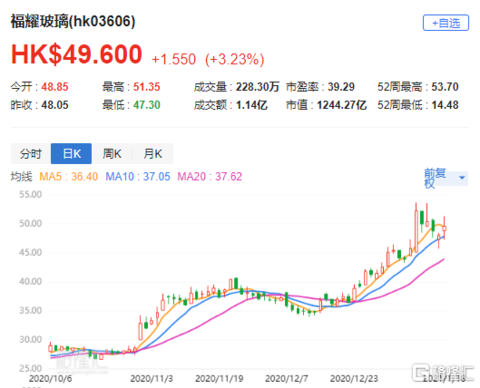Click the 50.00 y-axis label
Screen dimensions: 480x388
(31, 223)
